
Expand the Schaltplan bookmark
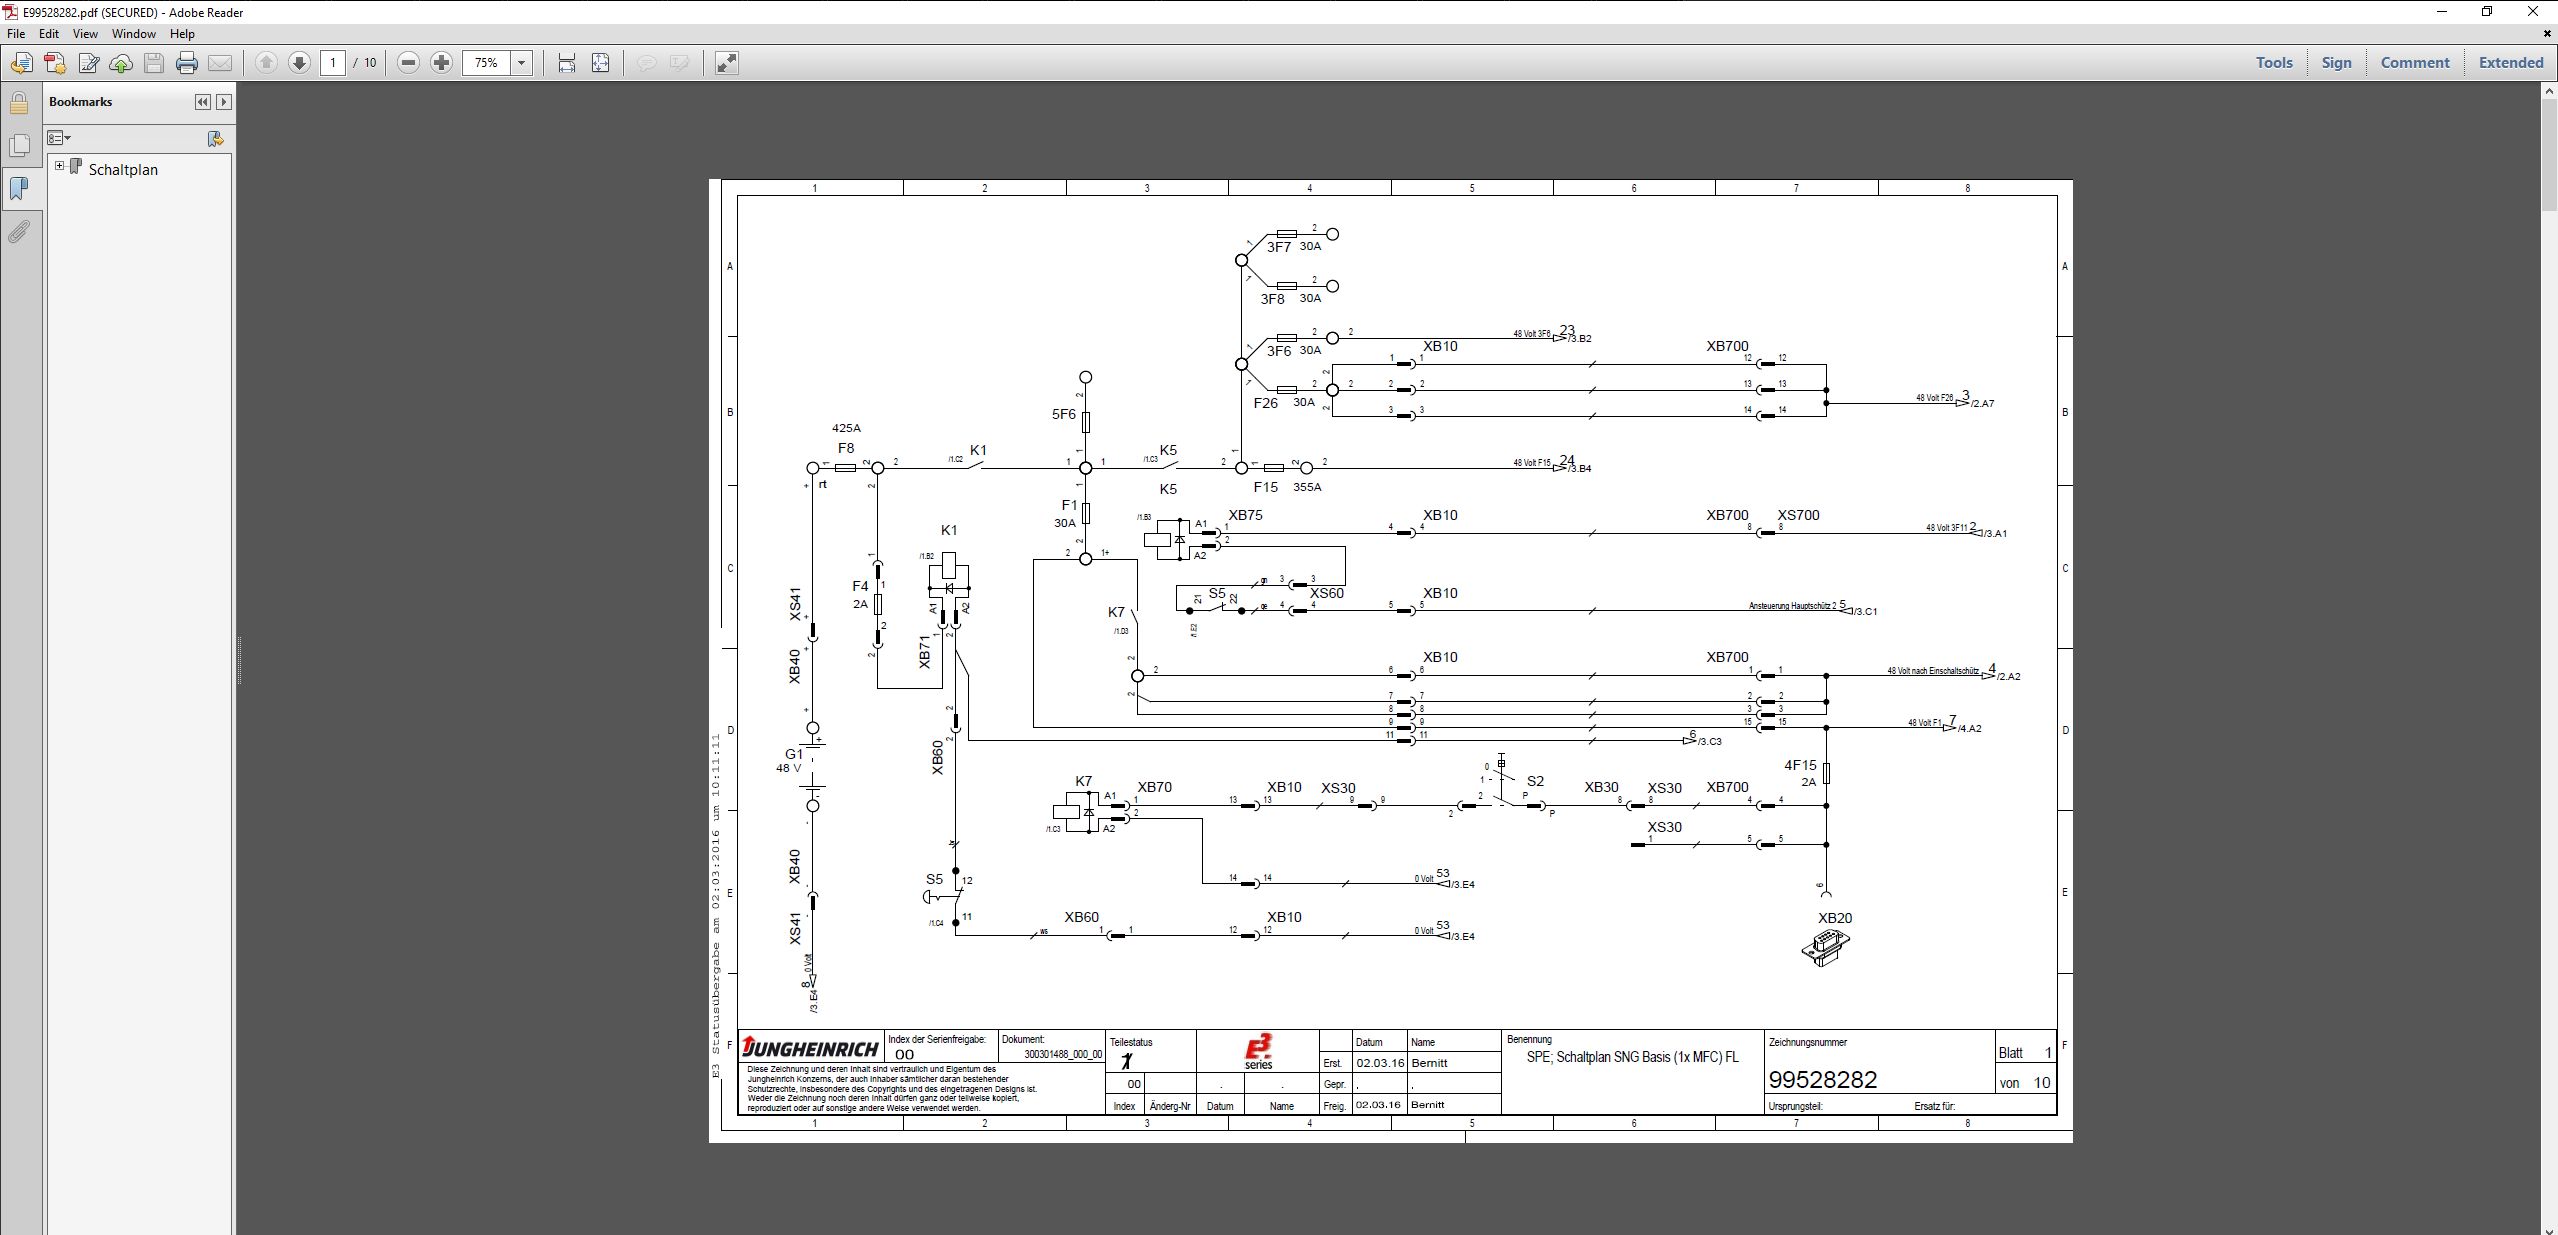pyautogui.click(x=60, y=166)
